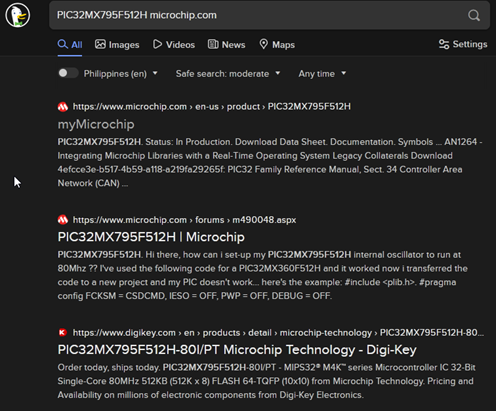Image resolution: width=496 pixels, height=411 pixels.
Task: Click the microchip.com product PIC32MX795F512H URL
Action: point(212,107)
